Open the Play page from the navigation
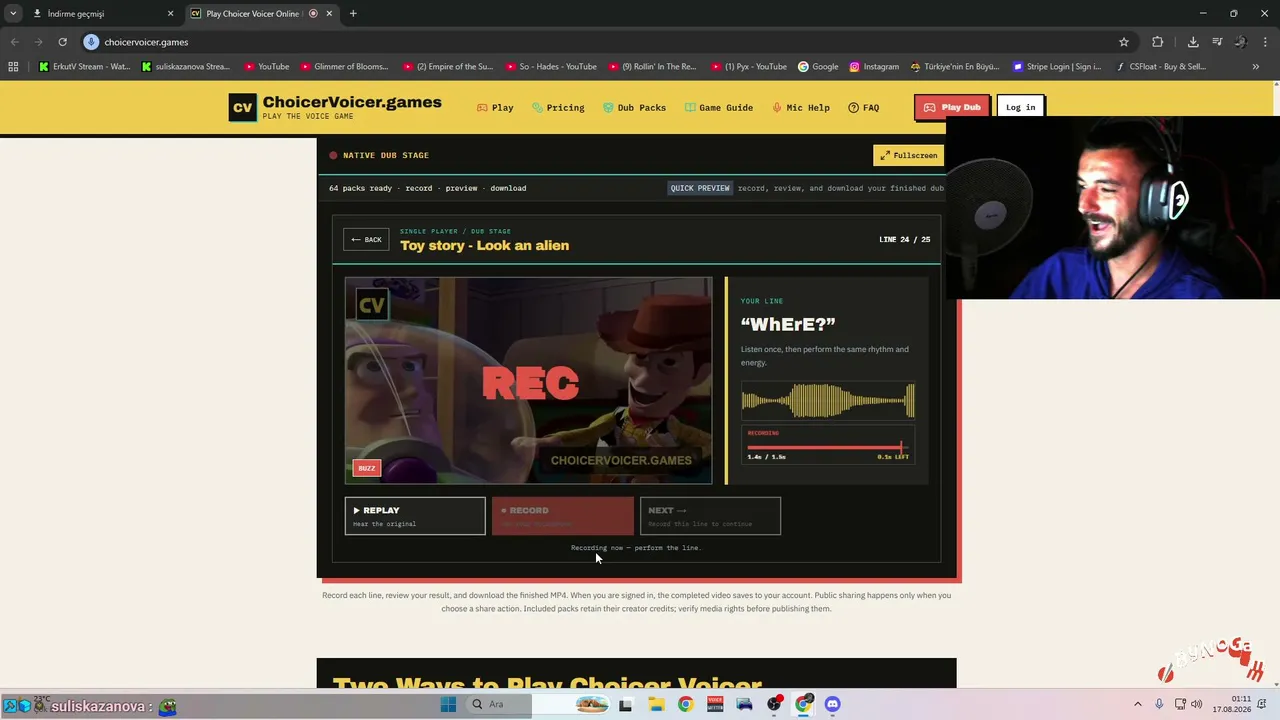This screenshot has width=1280, height=720. [x=495, y=107]
